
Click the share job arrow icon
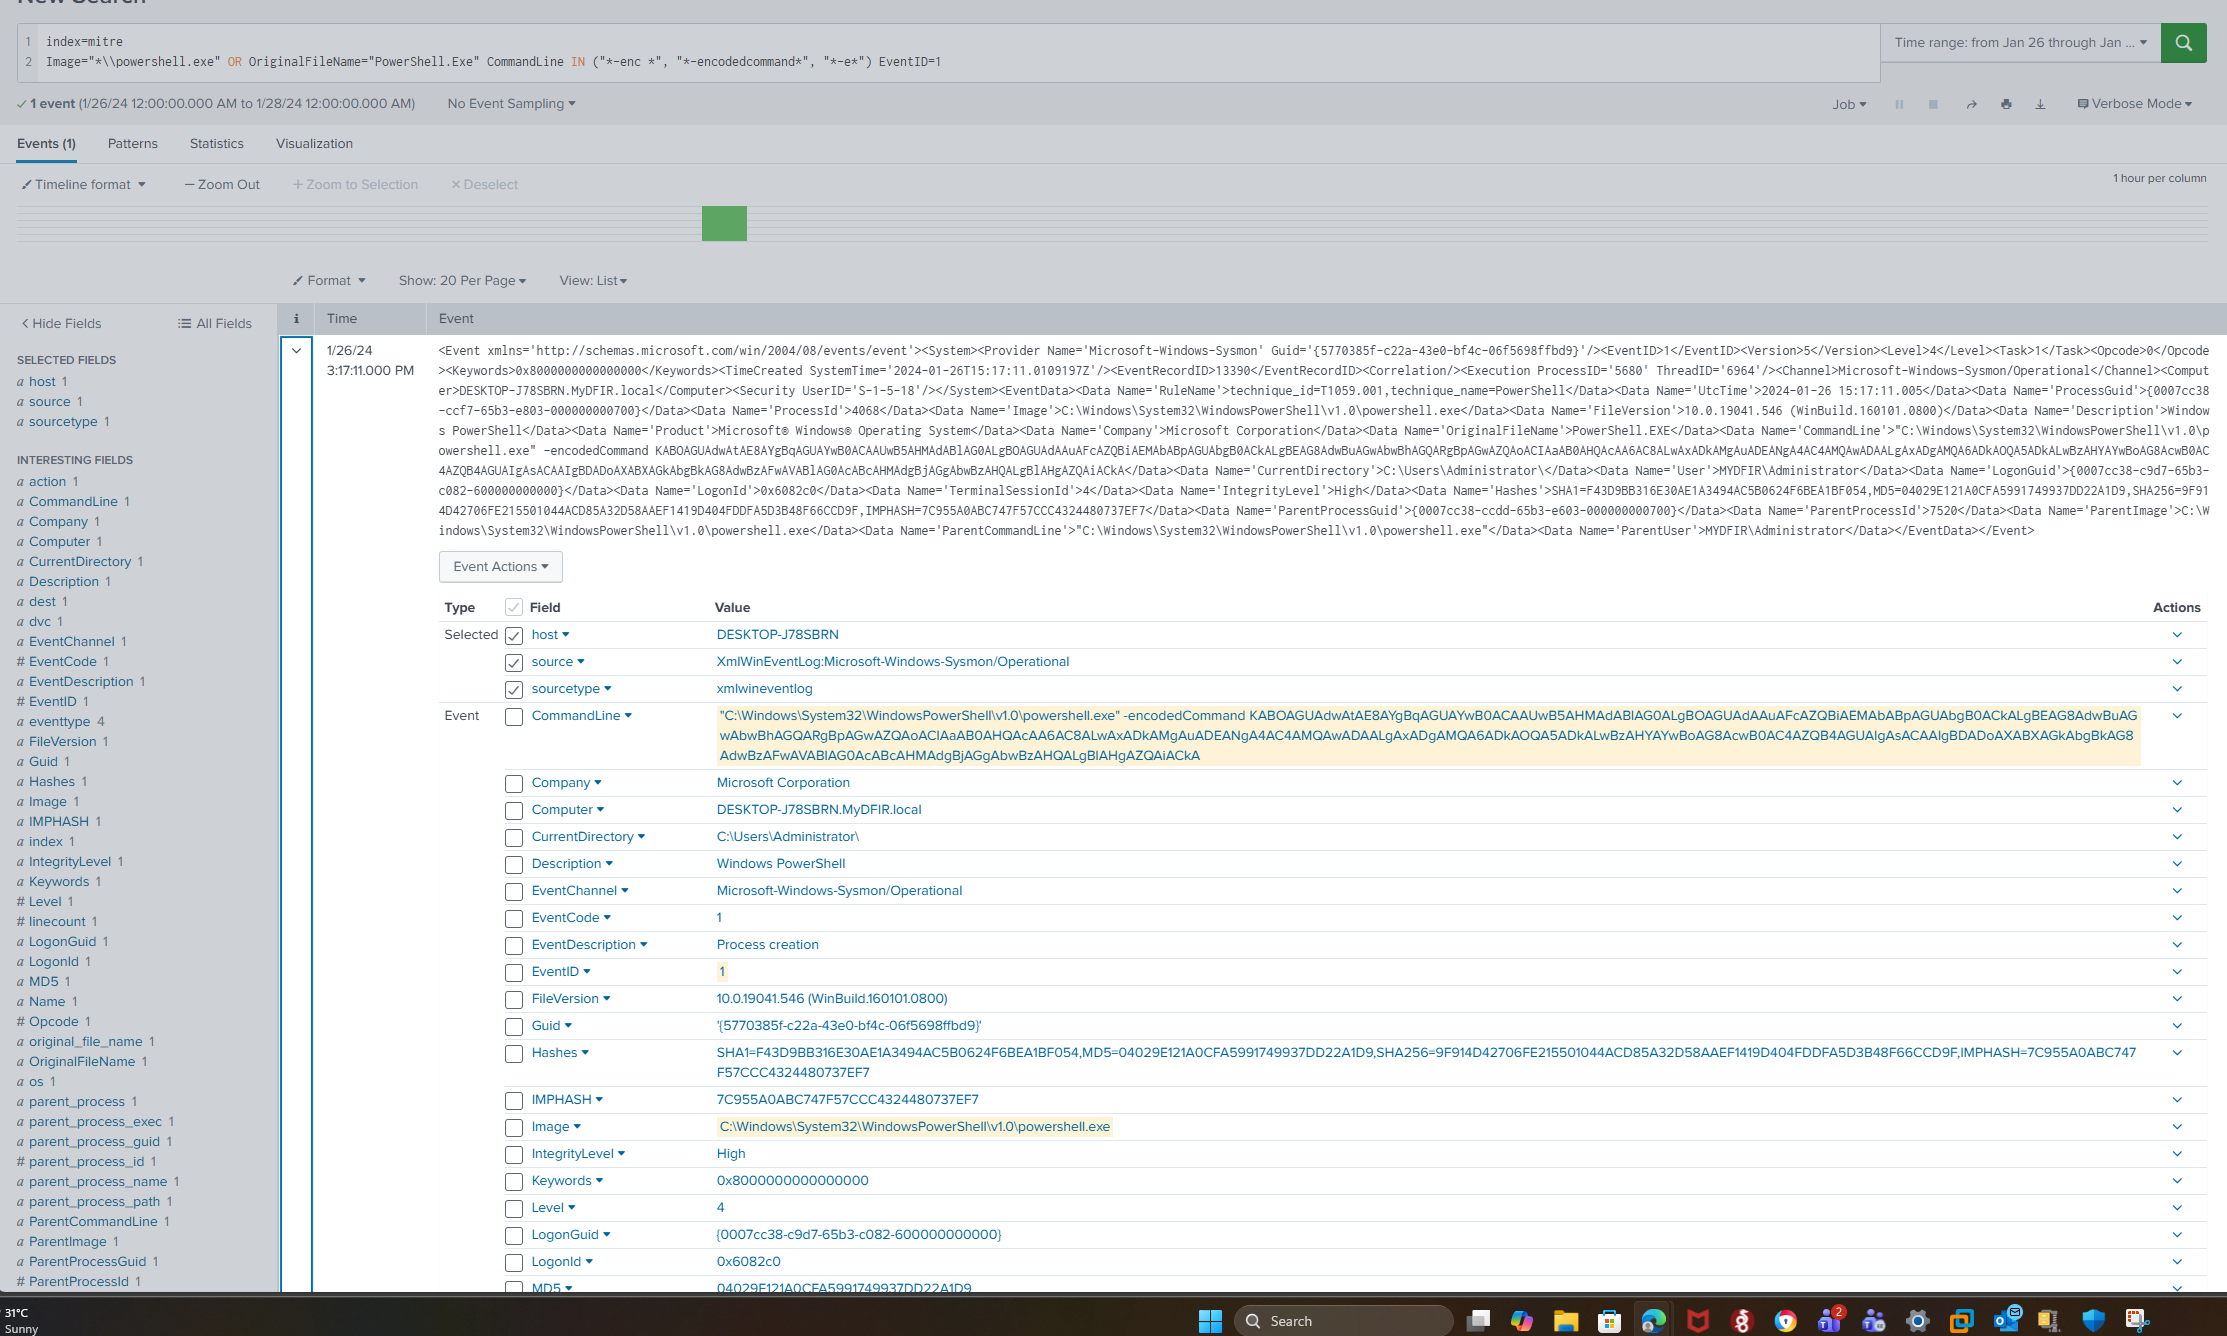point(1971,104)
